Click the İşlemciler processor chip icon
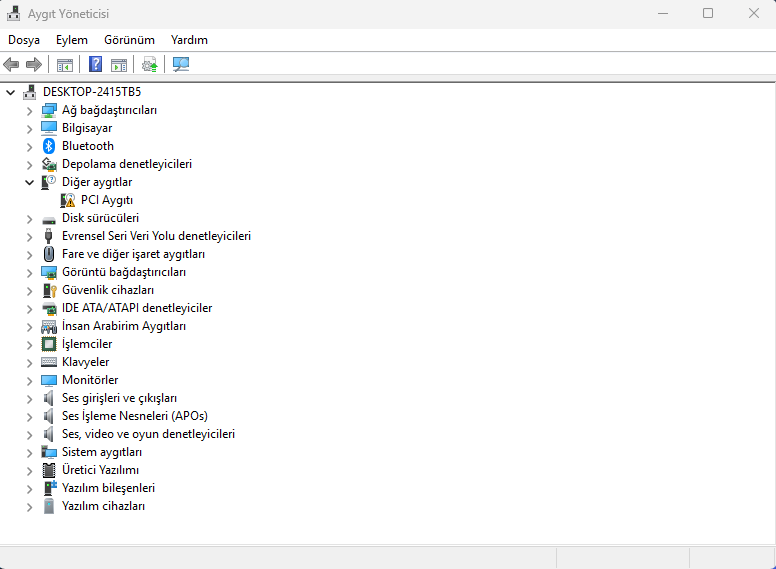Viewport: 776px width, 569px height. click(49, 344)
